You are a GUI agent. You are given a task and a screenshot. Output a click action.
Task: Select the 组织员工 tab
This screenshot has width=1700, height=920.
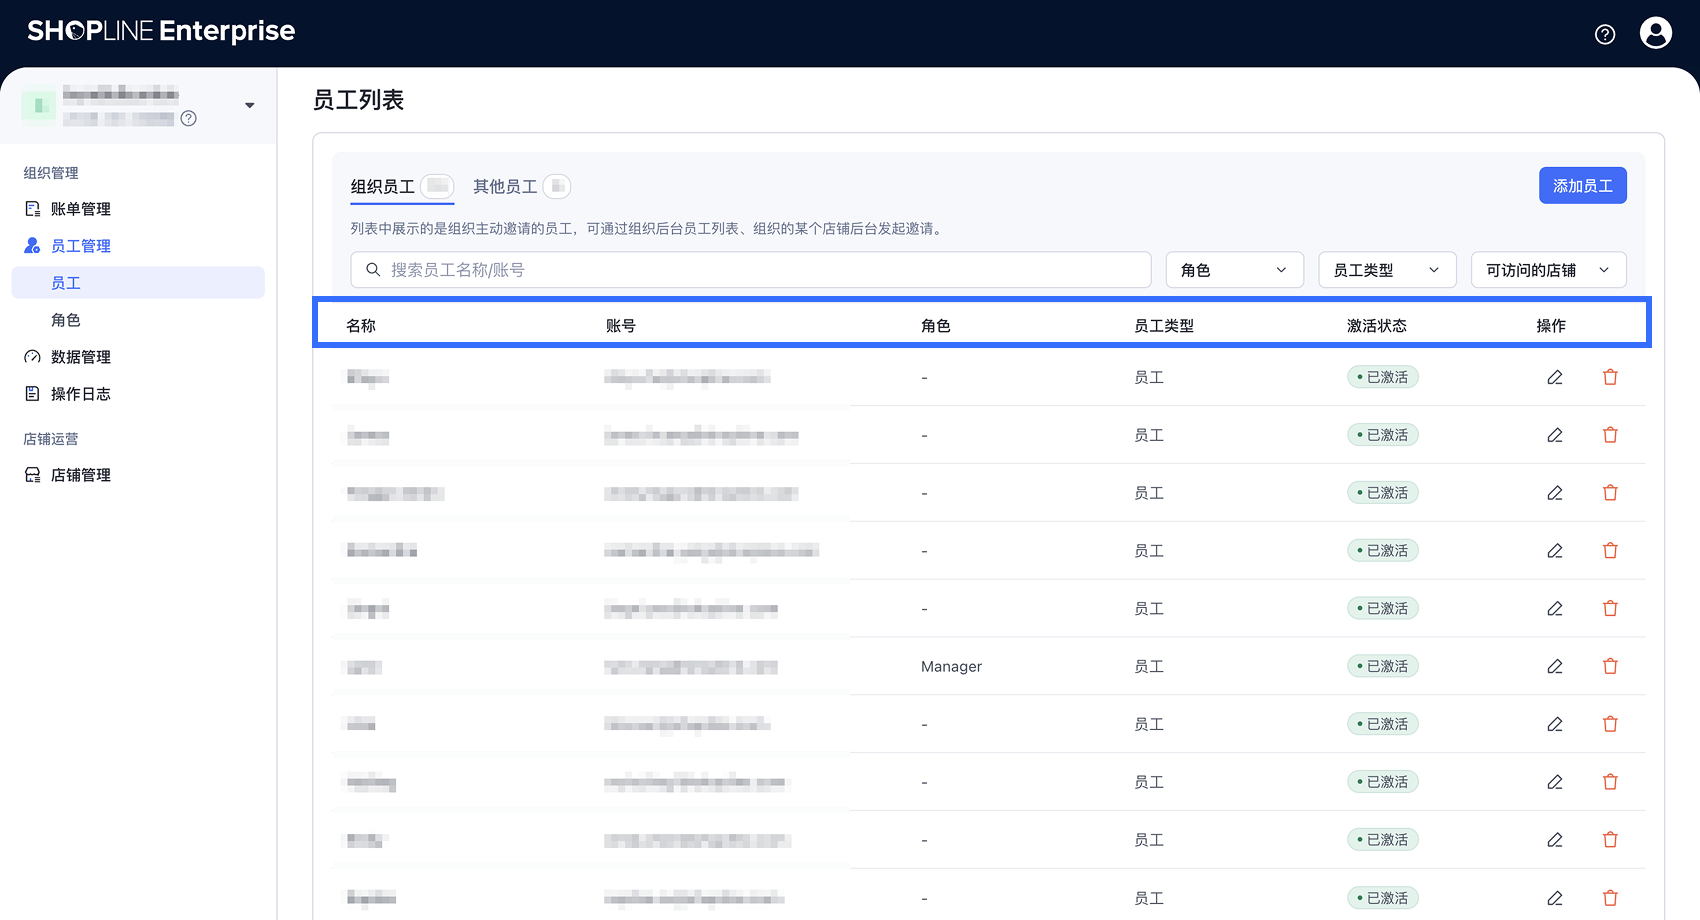coord(383,187)
